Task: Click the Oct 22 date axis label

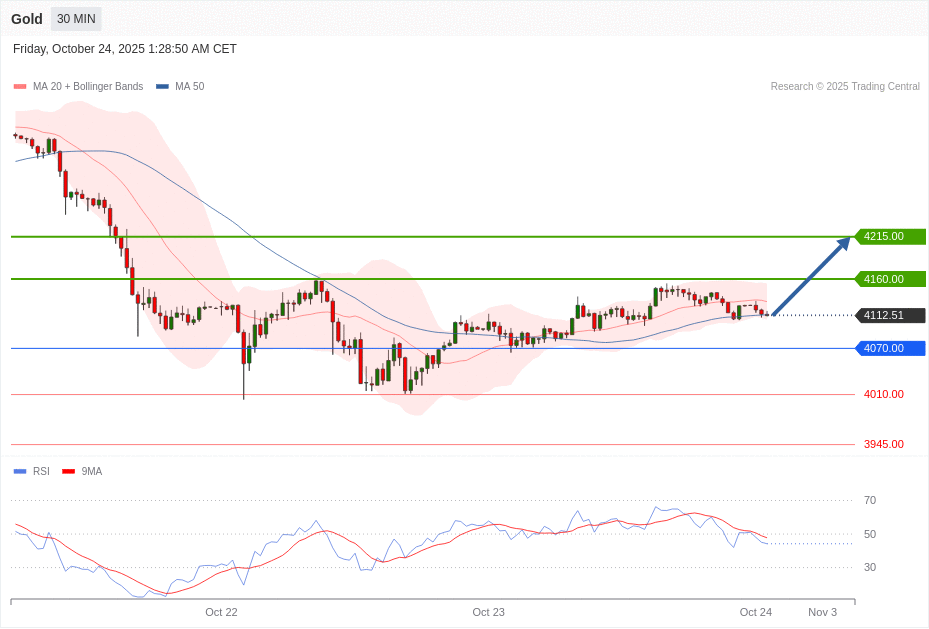Action: pos(221,612)
